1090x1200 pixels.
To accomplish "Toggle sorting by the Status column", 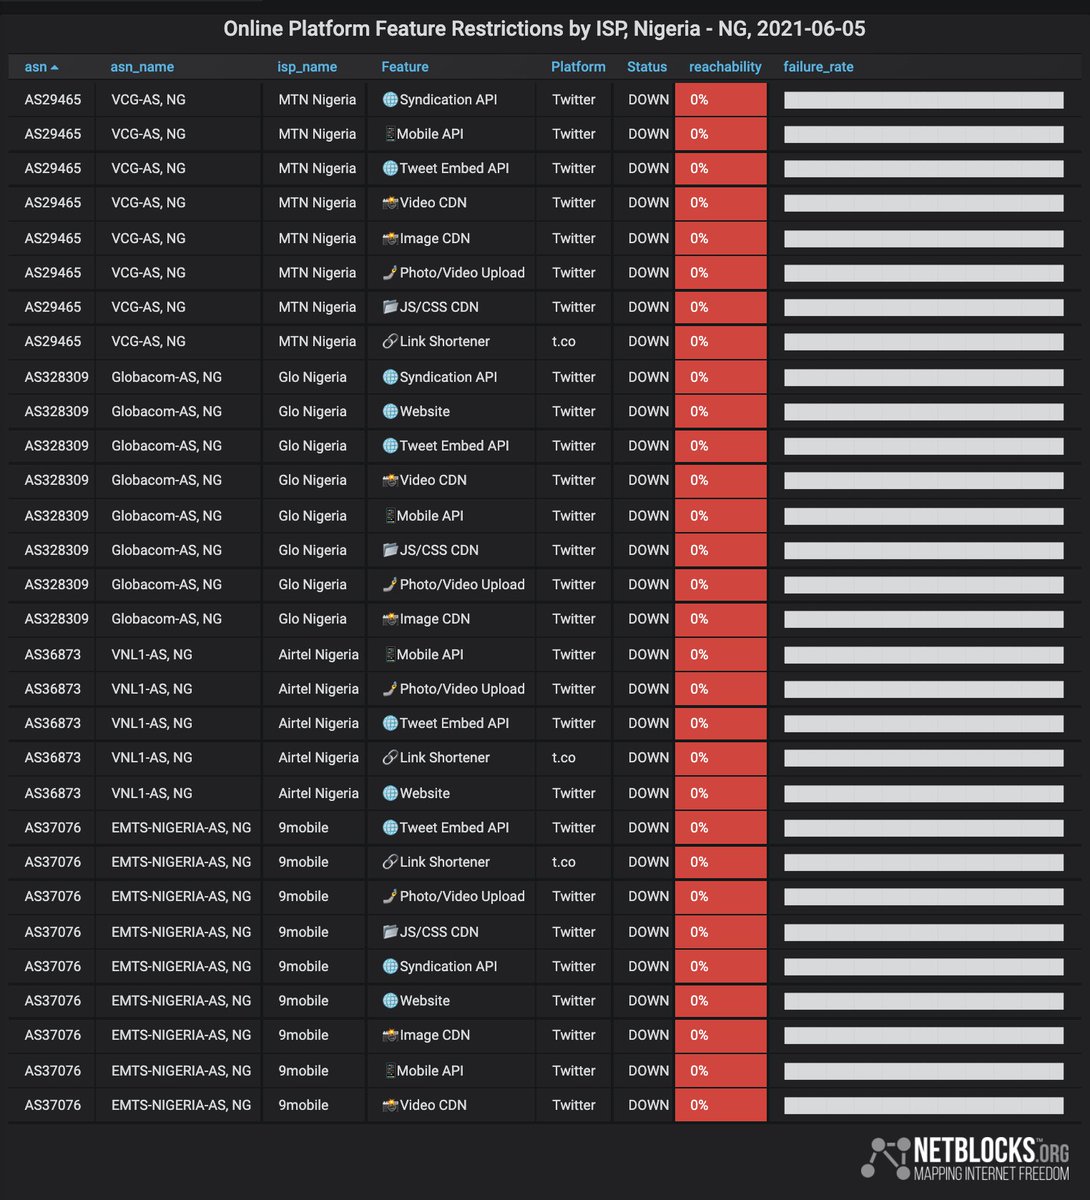I will tap(647, 67).
